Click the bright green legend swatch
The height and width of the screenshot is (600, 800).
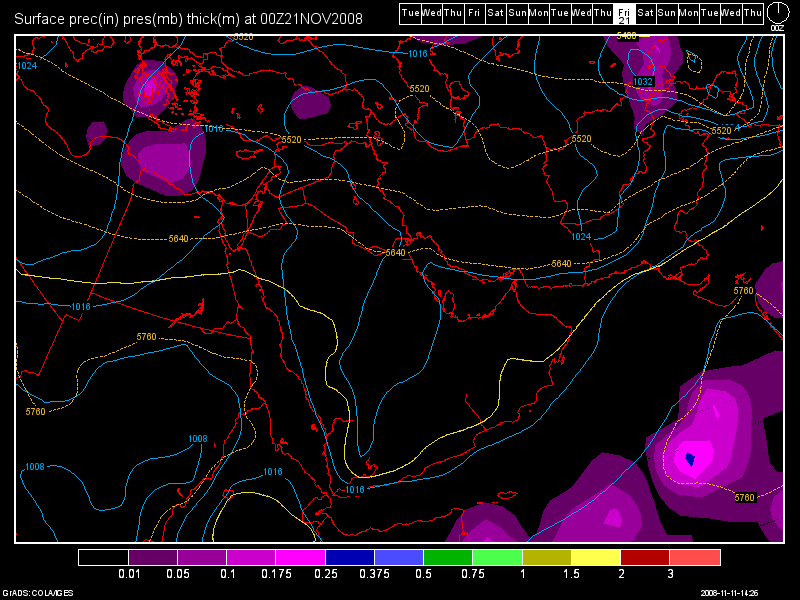coord(497,557)
